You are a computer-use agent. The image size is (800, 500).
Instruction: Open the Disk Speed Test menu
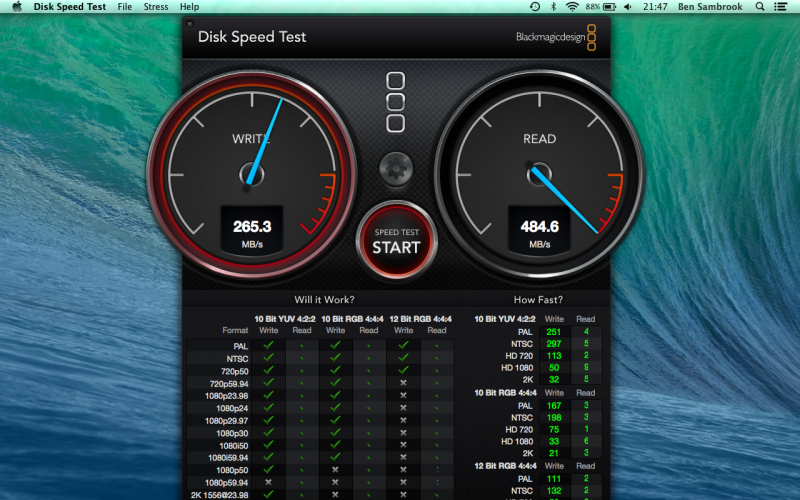(x=70, y=7)
